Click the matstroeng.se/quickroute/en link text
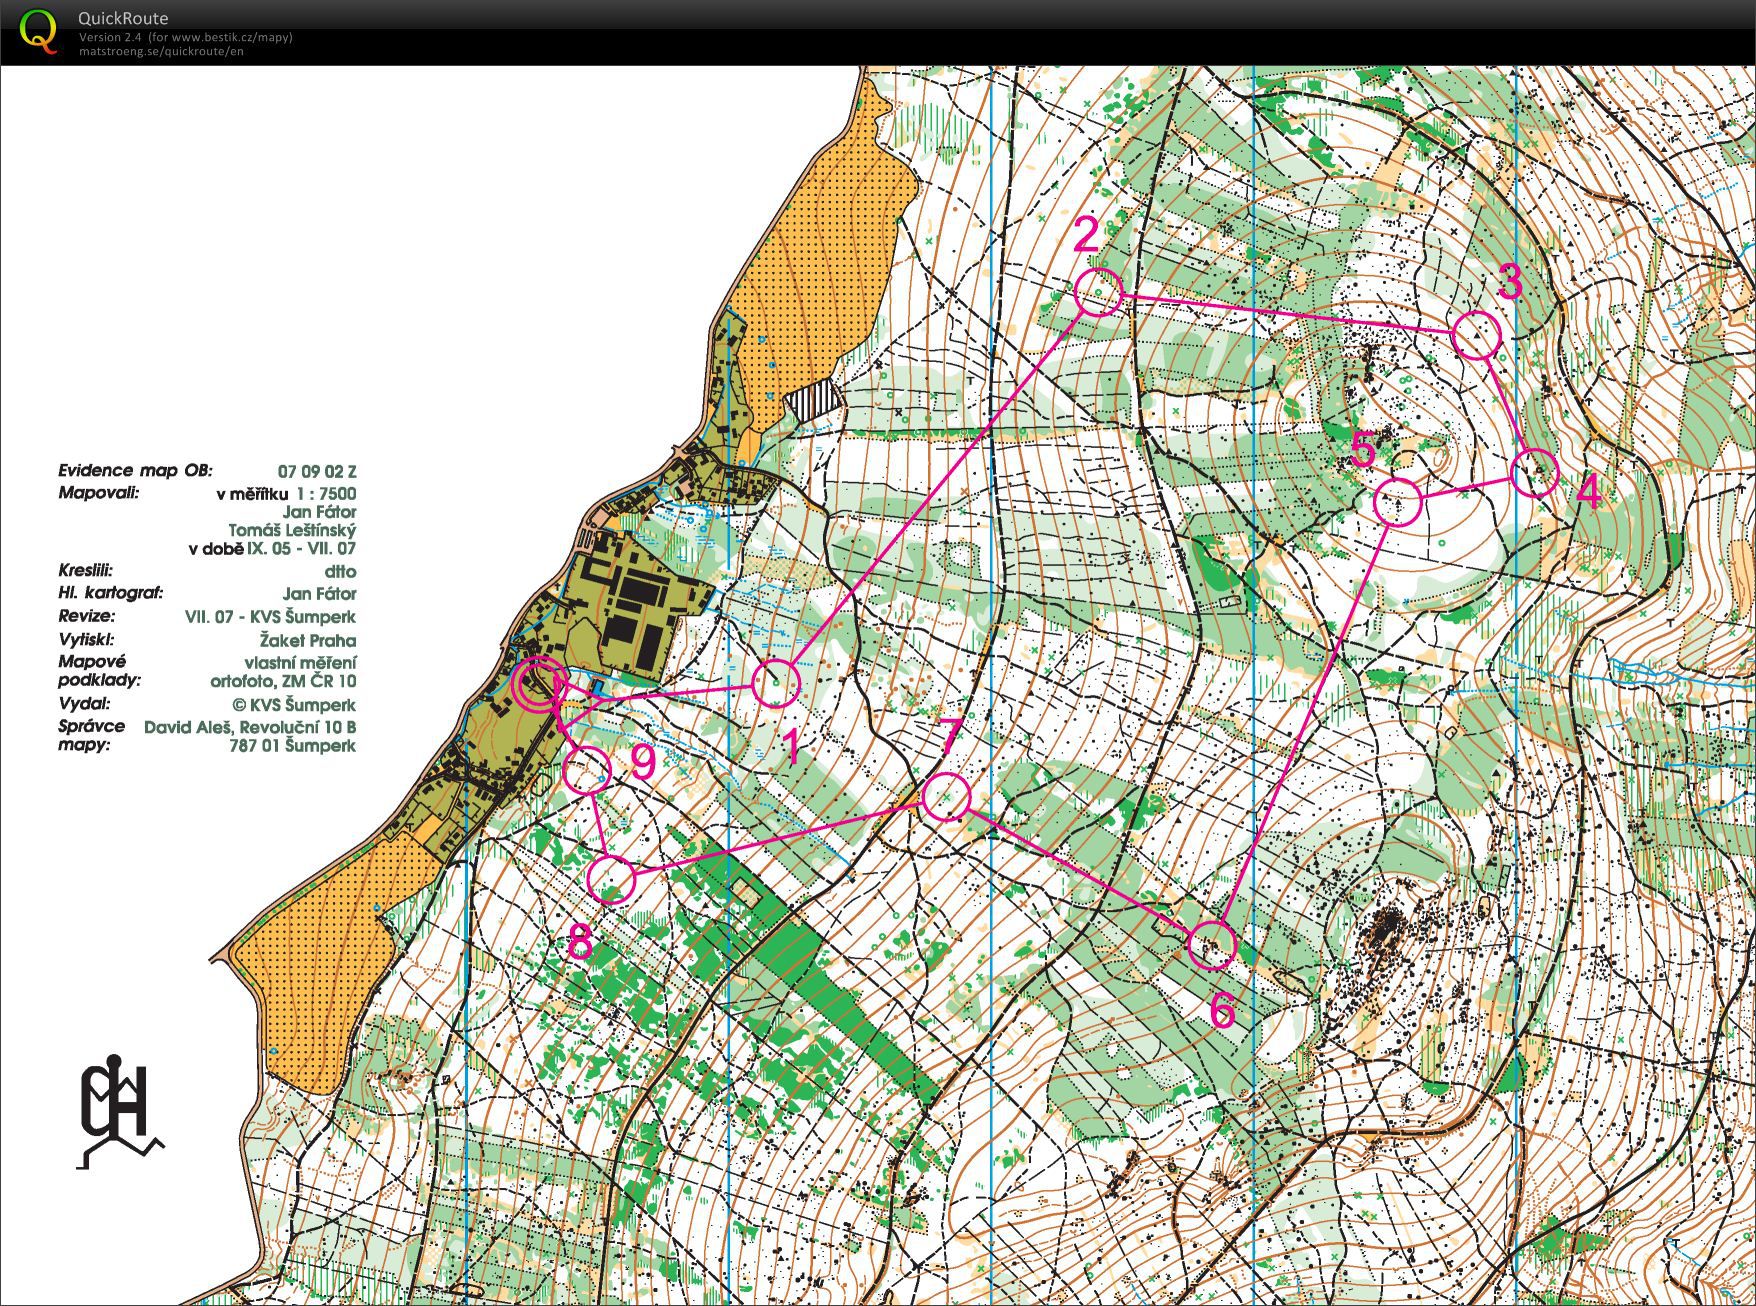Image resolution: width=1756 pixels, height=1306 pixels. 162,51
